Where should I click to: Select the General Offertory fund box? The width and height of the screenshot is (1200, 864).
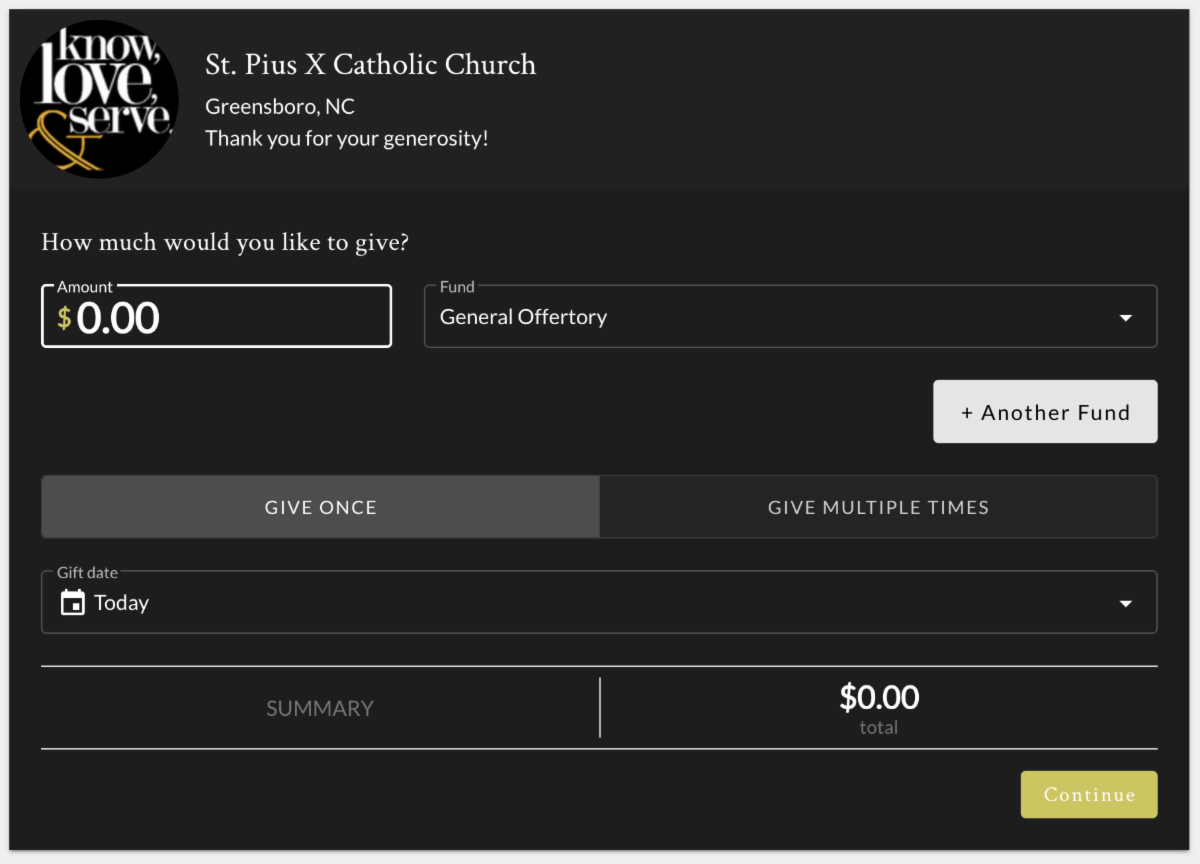[791, 316]
